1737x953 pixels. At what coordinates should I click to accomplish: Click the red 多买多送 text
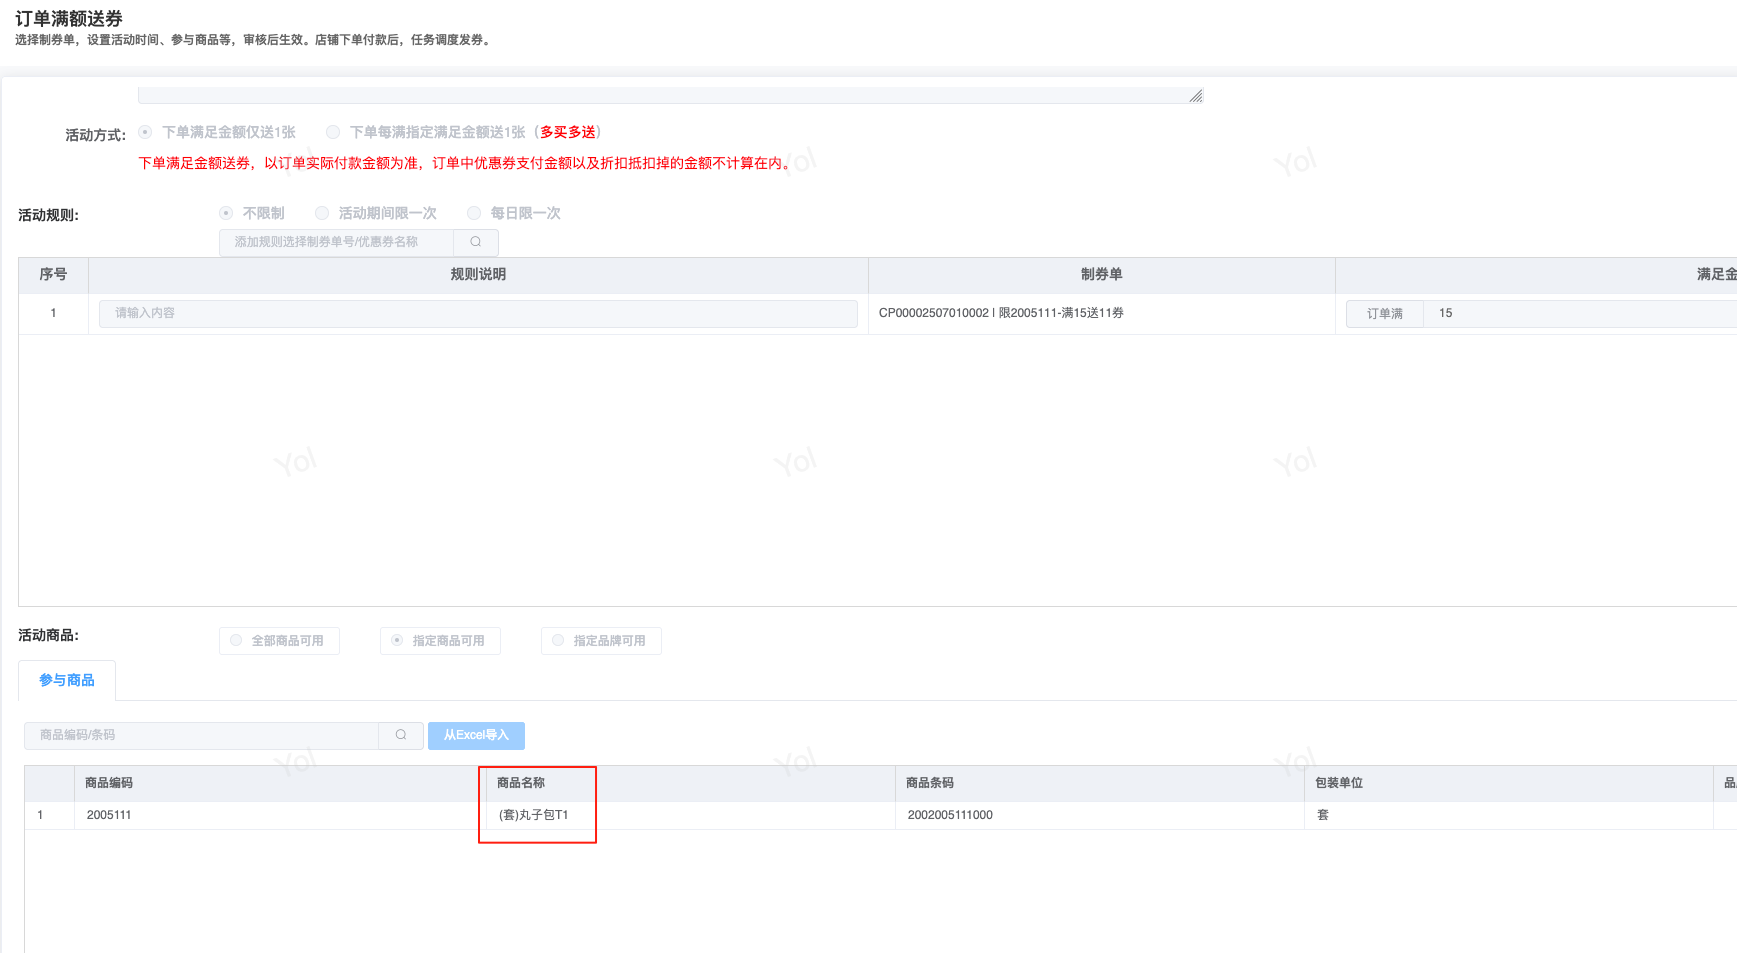(x=568, y=132)
